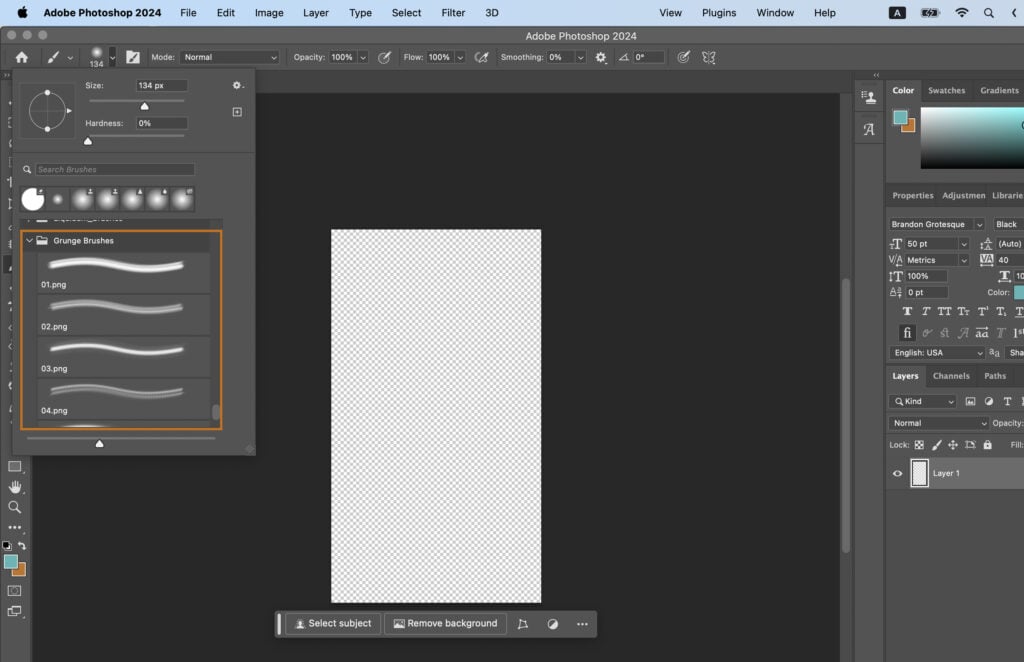This screenshot has height=662, width=1024.
Task: Click the Home icon in the options bar
Action: click(x=20, y=57)
